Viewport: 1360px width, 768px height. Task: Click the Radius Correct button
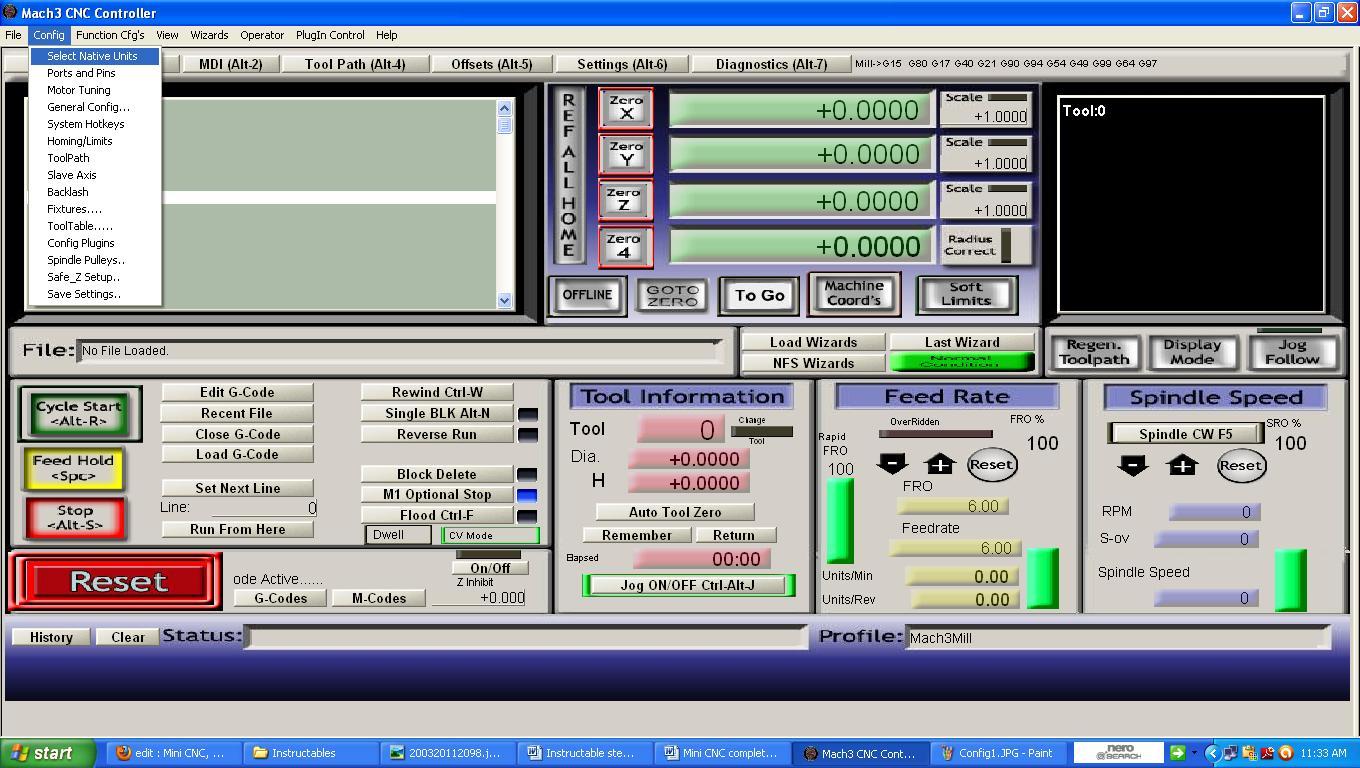tap(987, 245)
